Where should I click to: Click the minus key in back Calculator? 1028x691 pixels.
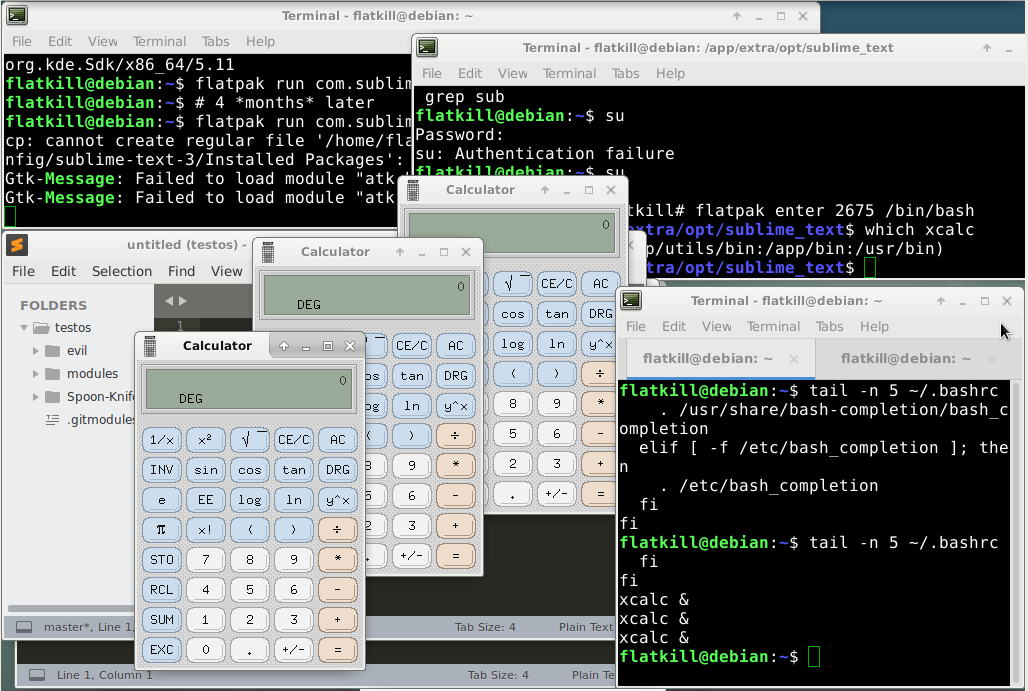[599, 433]
